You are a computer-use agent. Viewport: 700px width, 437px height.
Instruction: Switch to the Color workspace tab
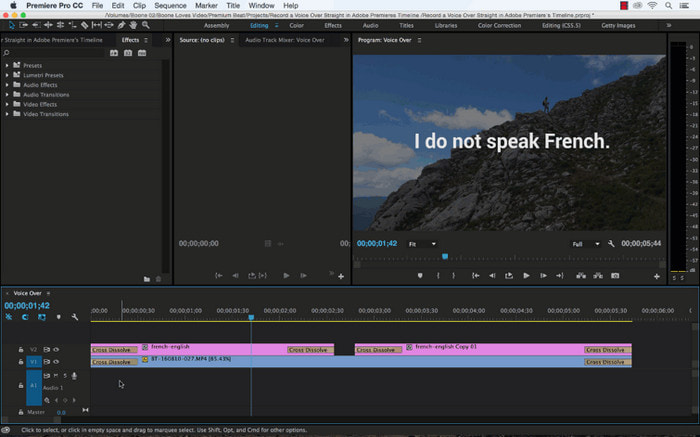pos(297,25)
